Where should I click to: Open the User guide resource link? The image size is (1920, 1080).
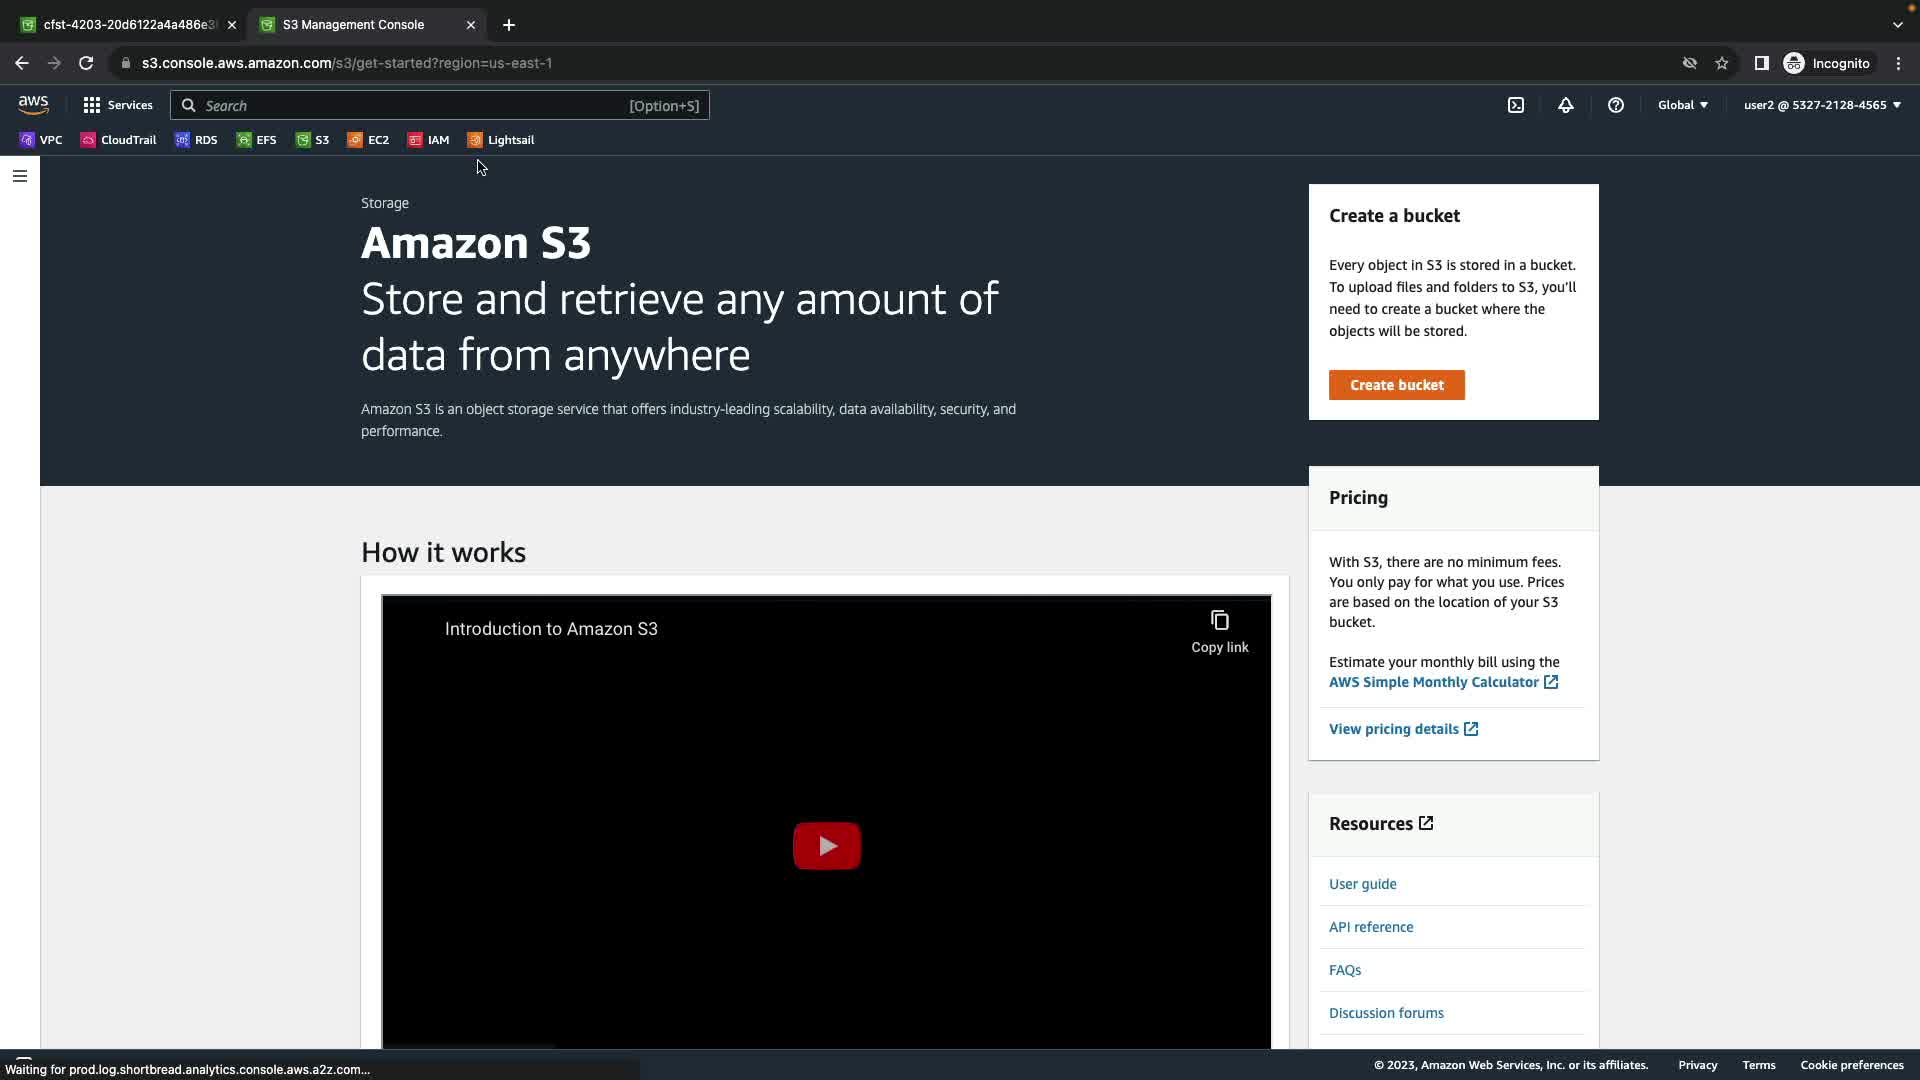coord(1362,884)
